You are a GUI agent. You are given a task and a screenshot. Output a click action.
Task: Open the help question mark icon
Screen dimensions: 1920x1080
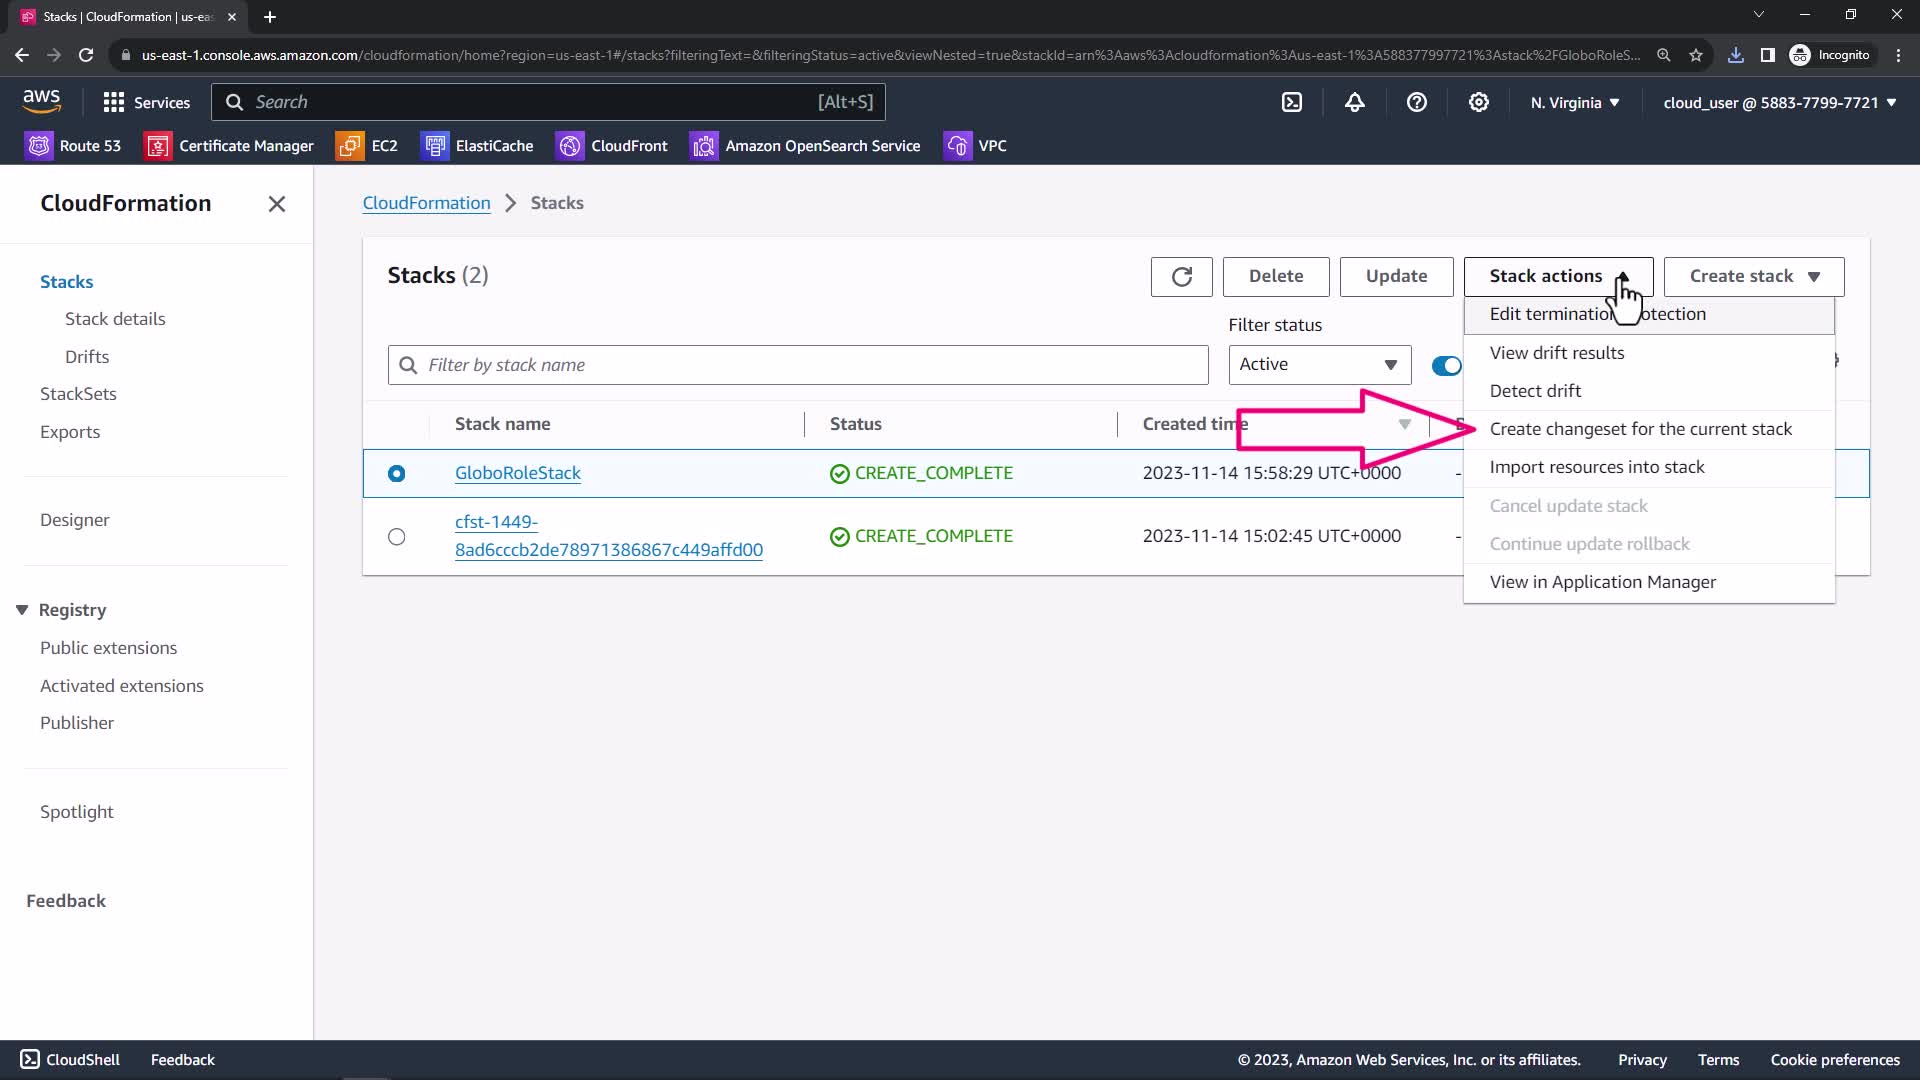pyautogui.click(x=1416, y=102)
